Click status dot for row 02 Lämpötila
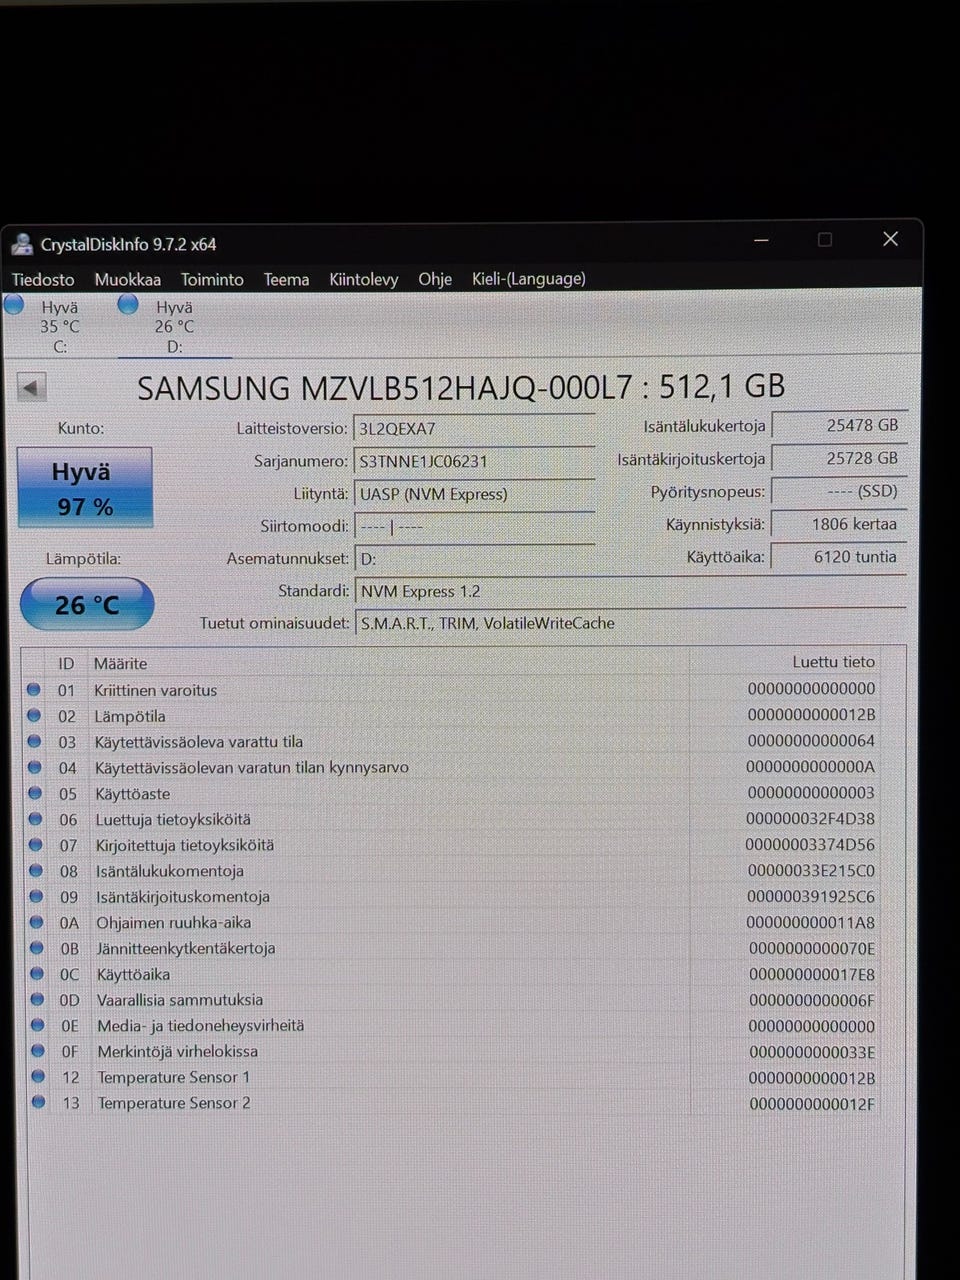 click(x=34, y=715)
